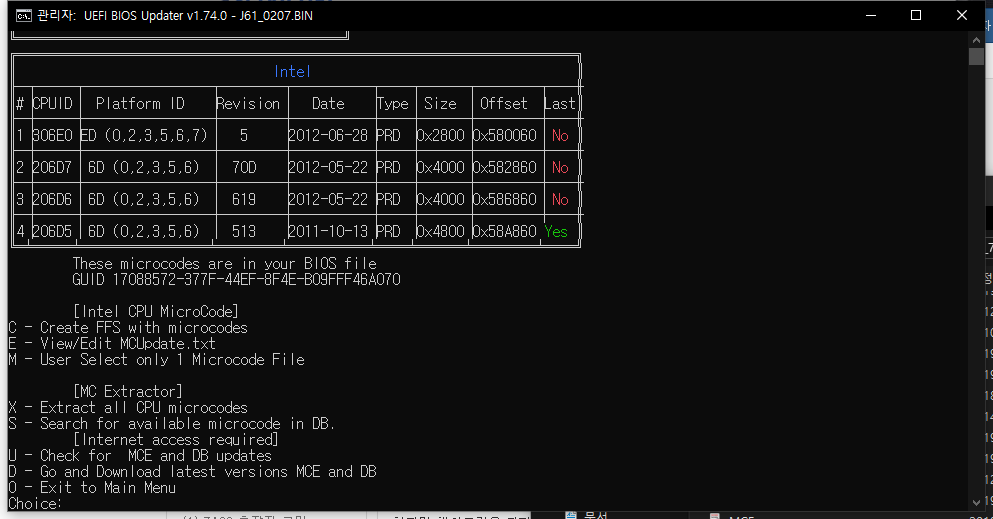The height and width of the screenshot is (519, 993).
Task: Click 'C - Create FFS with microcodes' option
Action: [x=128, y=328]
